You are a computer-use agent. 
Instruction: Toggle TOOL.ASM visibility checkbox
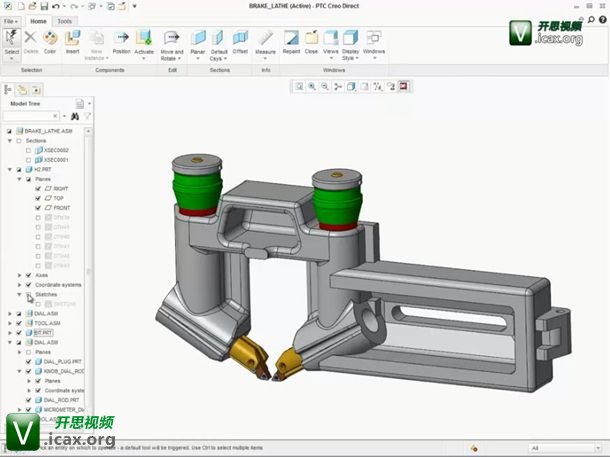(19, 323)
